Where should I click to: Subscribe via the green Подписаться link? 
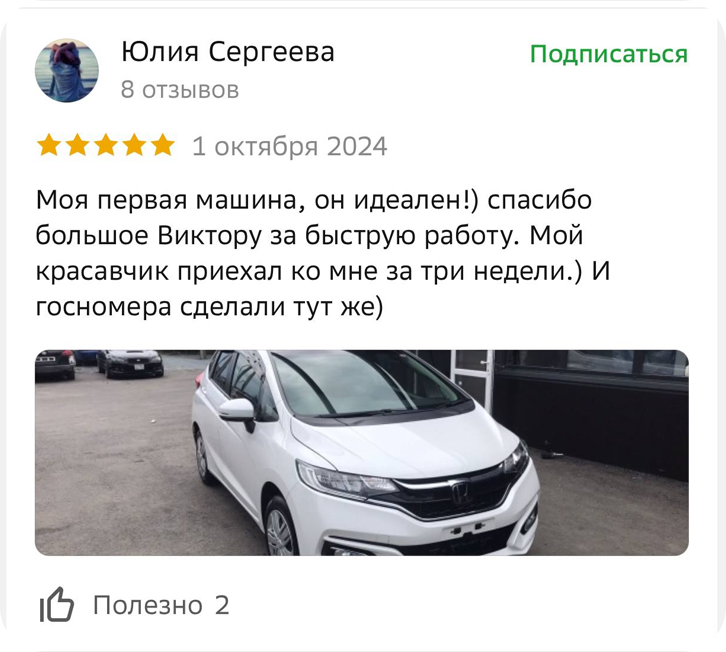tap(609, 54)
